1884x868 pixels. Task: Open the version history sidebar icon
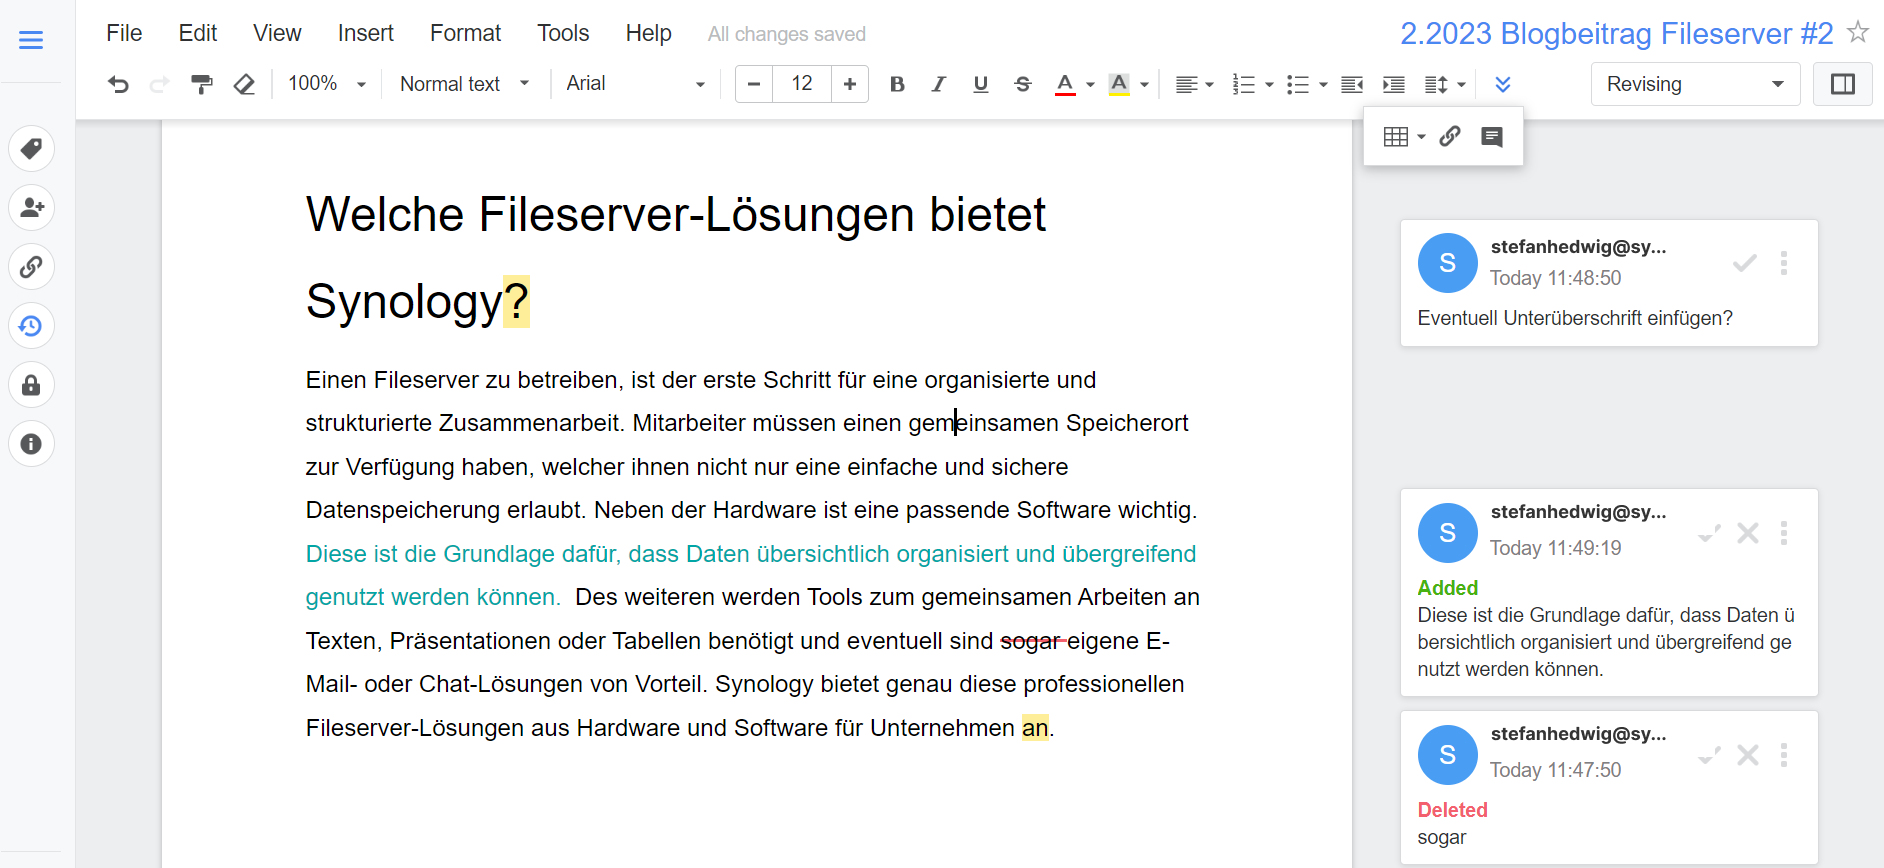pos(31,326)
